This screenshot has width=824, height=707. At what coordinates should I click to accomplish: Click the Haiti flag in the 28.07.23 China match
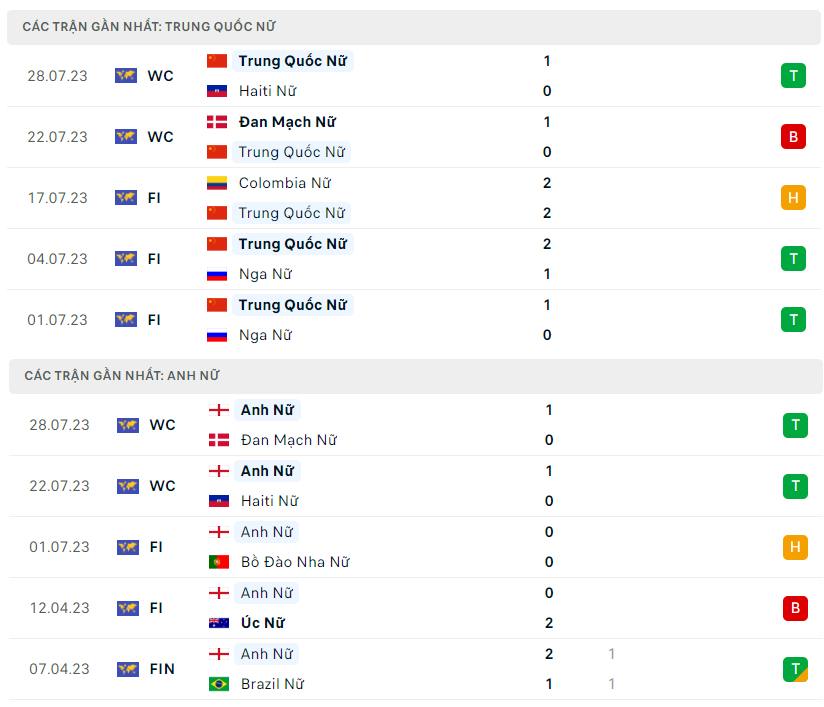point(217,91)
